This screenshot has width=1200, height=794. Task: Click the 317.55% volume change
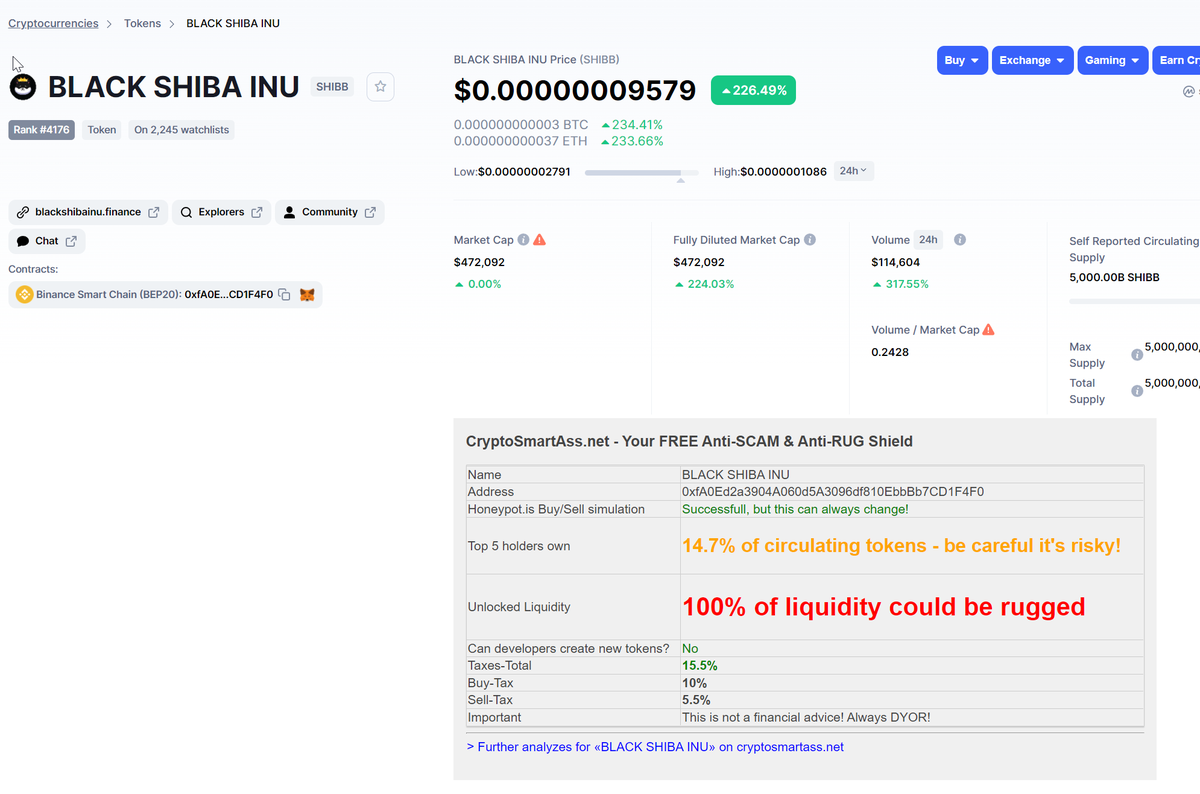[x=900, y=284]
